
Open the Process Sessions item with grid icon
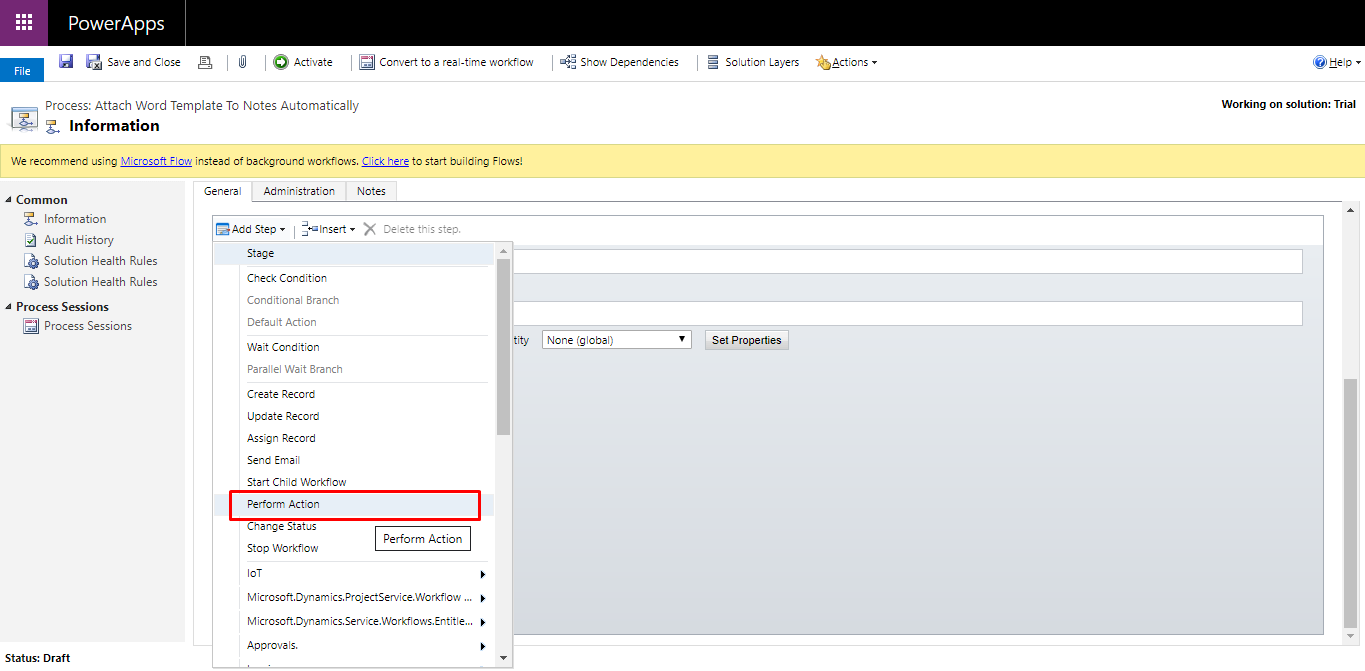[88, 326]
